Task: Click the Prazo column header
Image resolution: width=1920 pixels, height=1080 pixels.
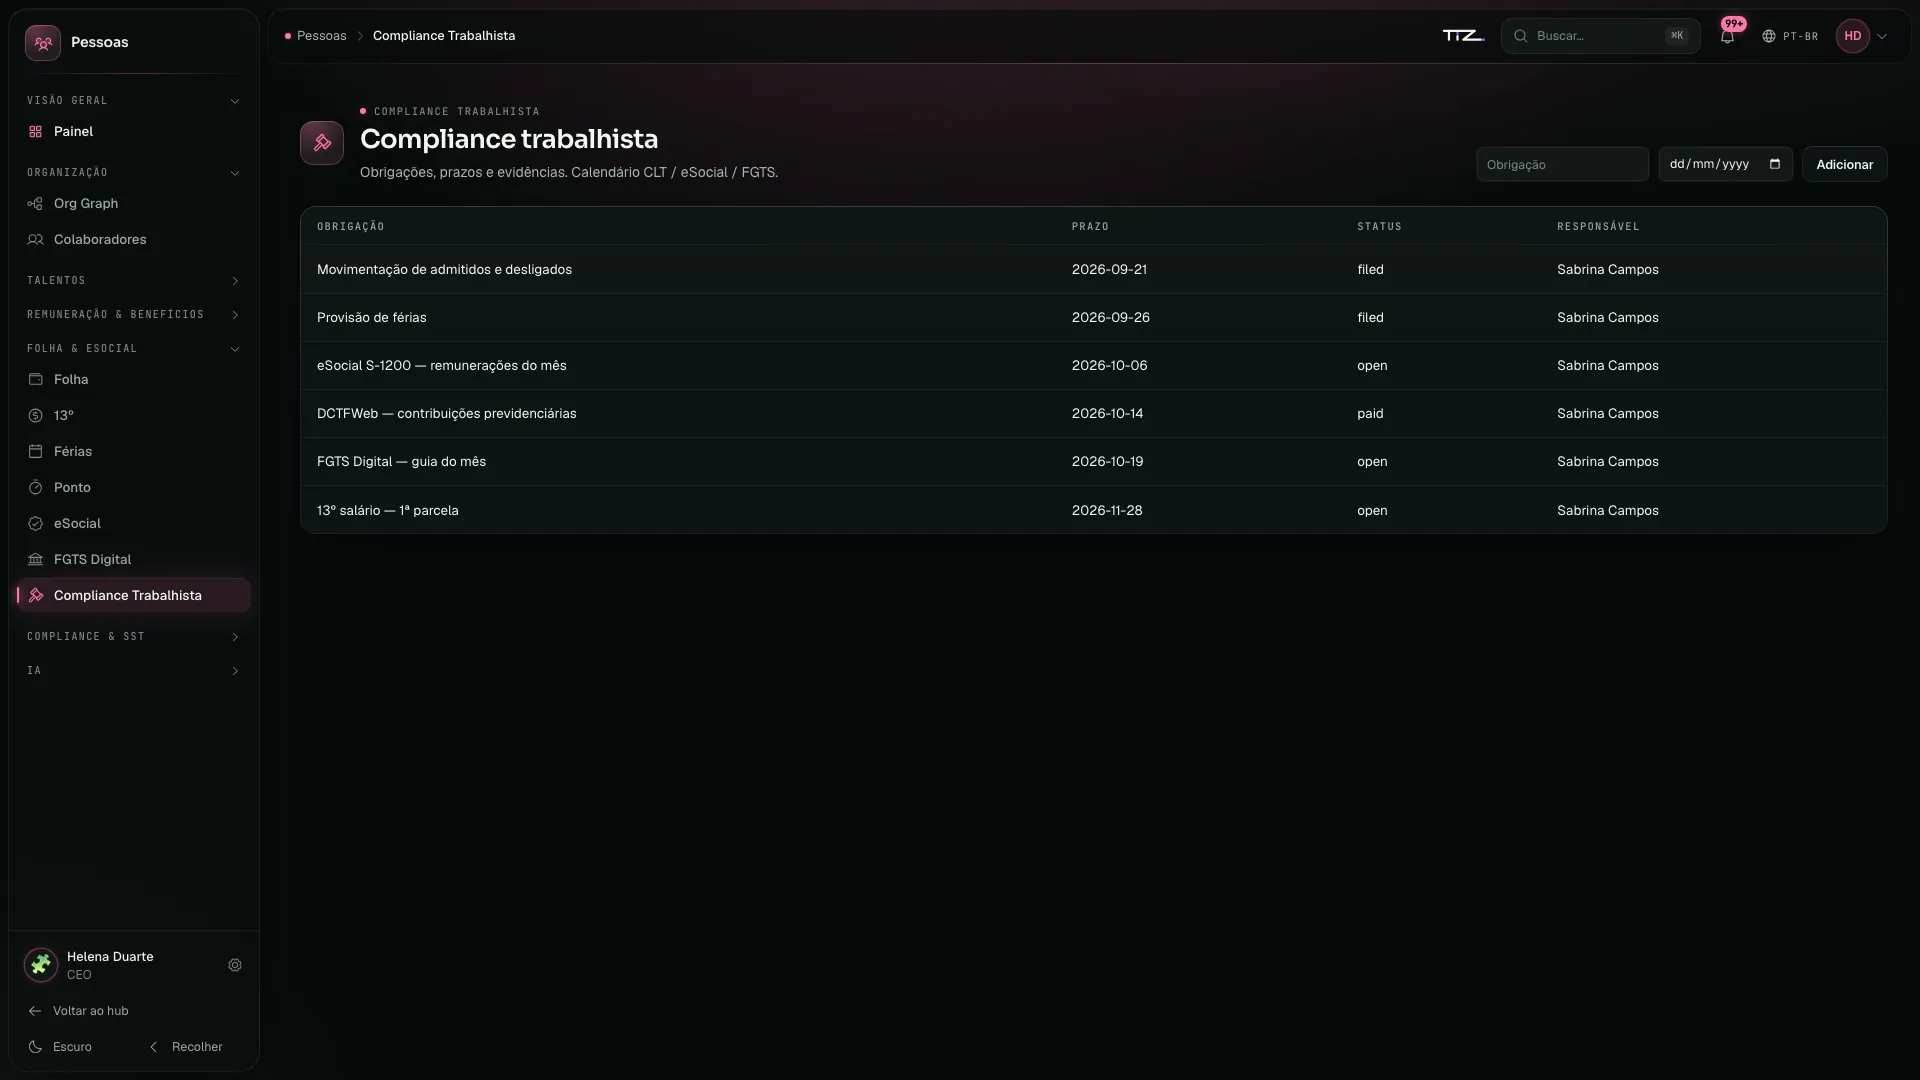Action: 1090,227
